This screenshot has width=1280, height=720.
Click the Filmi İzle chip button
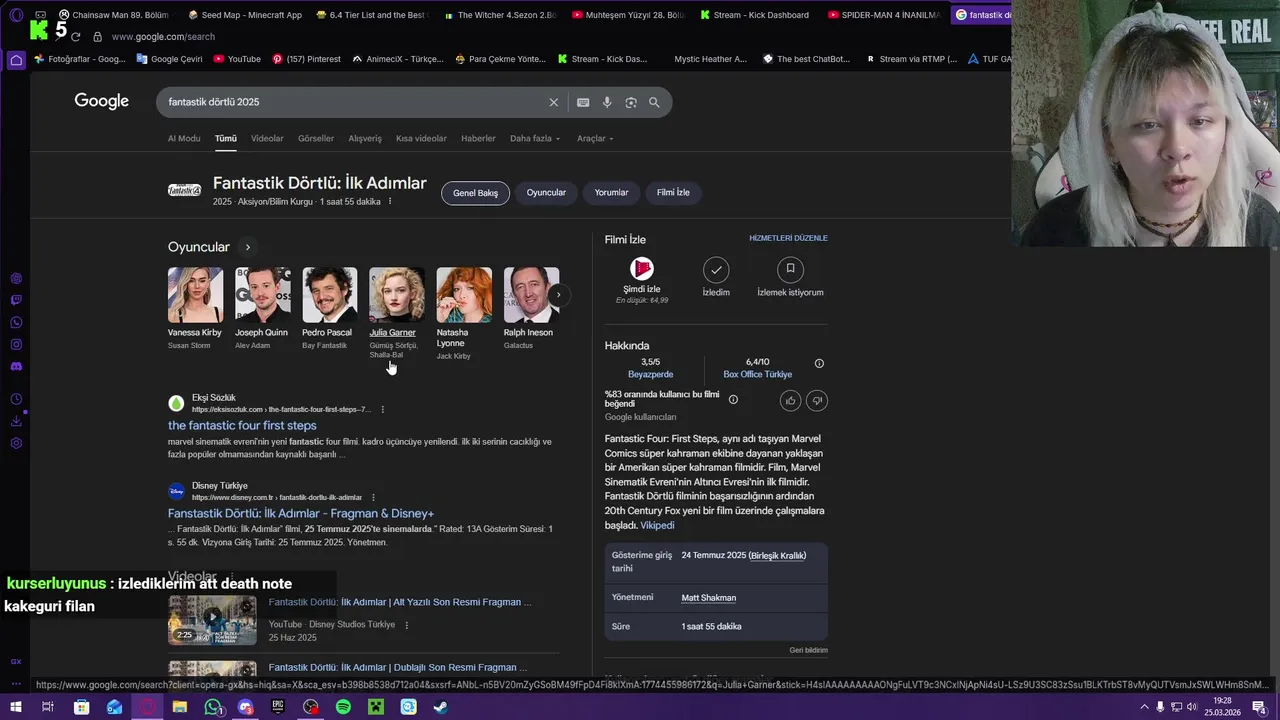[673, 192]
